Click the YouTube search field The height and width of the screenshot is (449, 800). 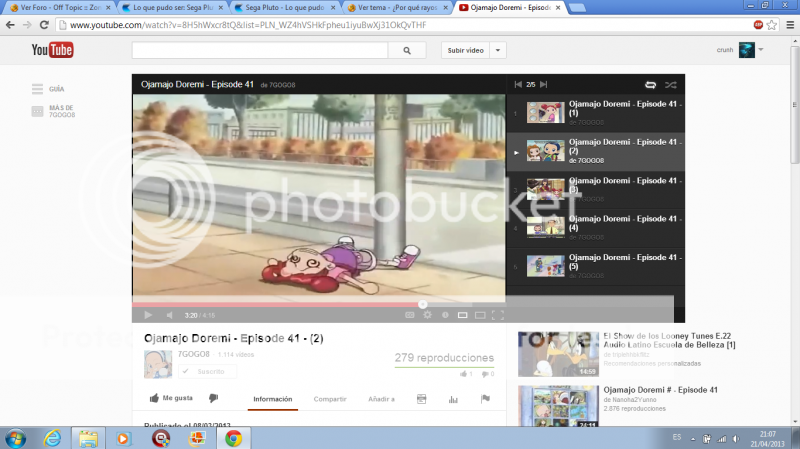point(260,50)
